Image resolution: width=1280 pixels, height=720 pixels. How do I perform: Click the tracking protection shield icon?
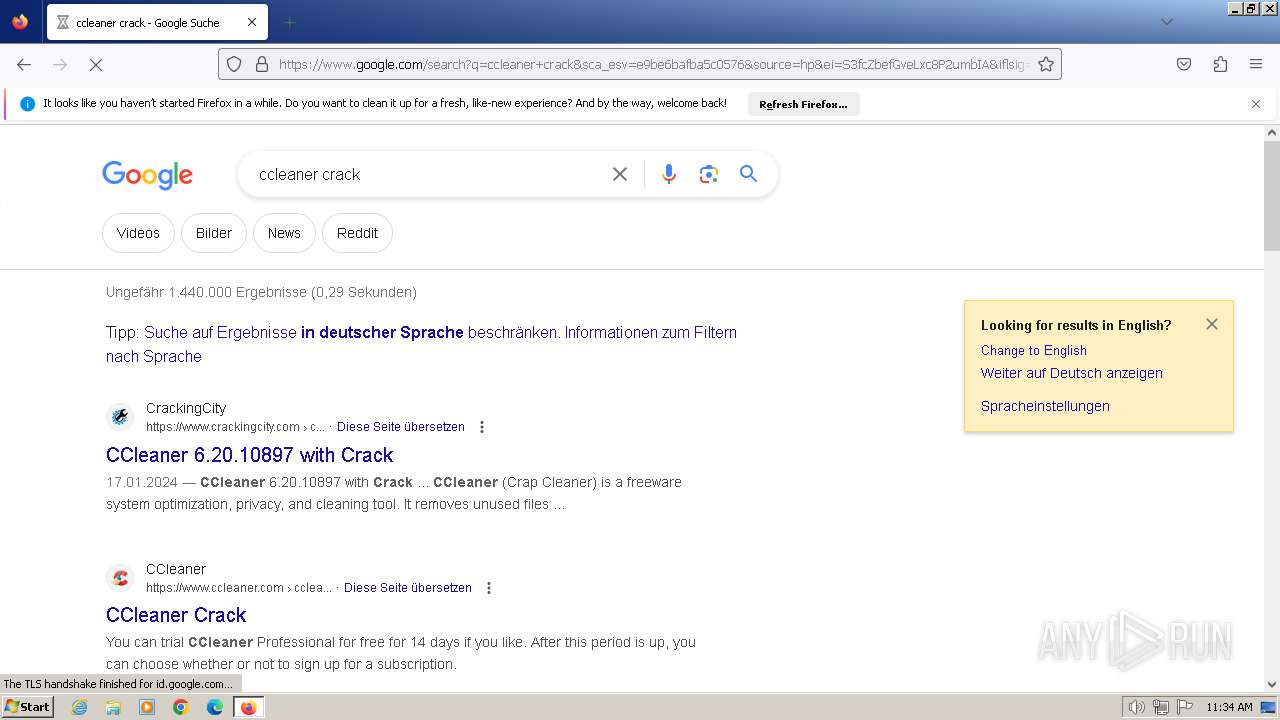pos(234,64)
